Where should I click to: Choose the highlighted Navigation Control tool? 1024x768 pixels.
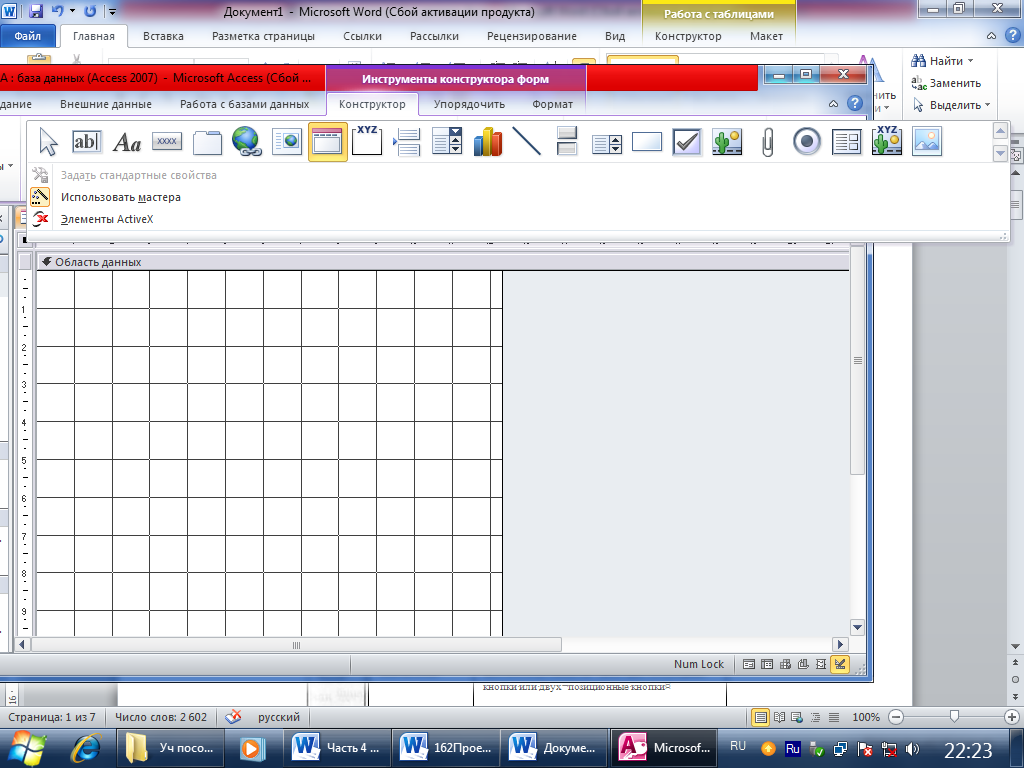coord(327,142)
